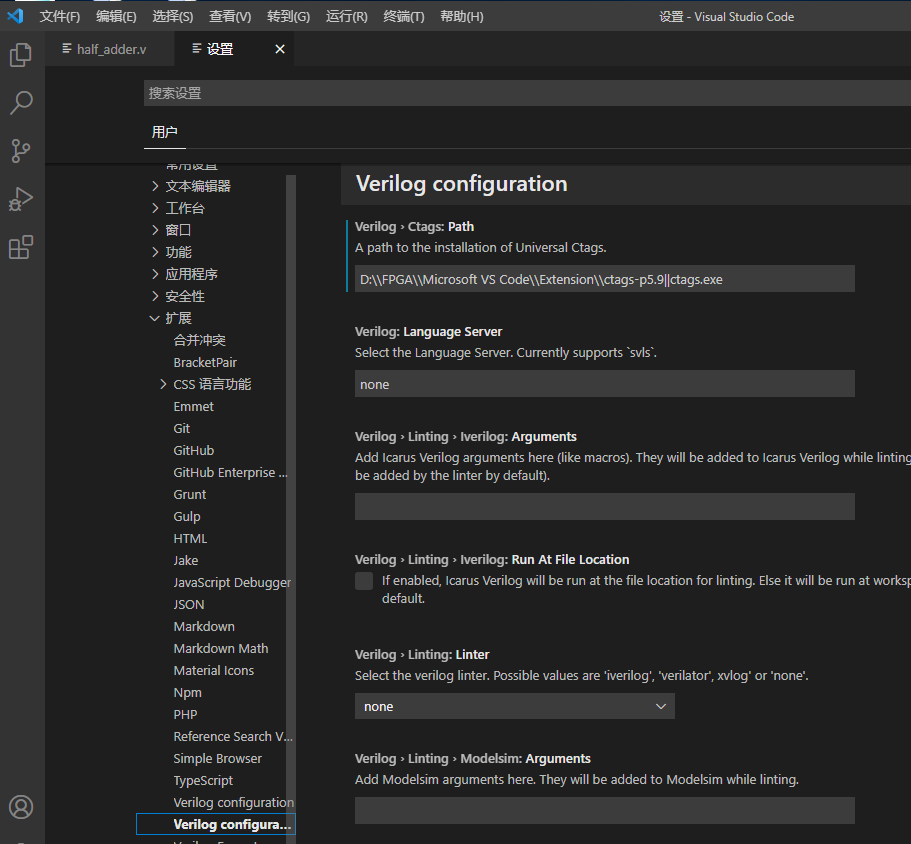Click the half_adder.v tab file icon
The height and width of the screenshot is (844, 911).
[67, 49]
